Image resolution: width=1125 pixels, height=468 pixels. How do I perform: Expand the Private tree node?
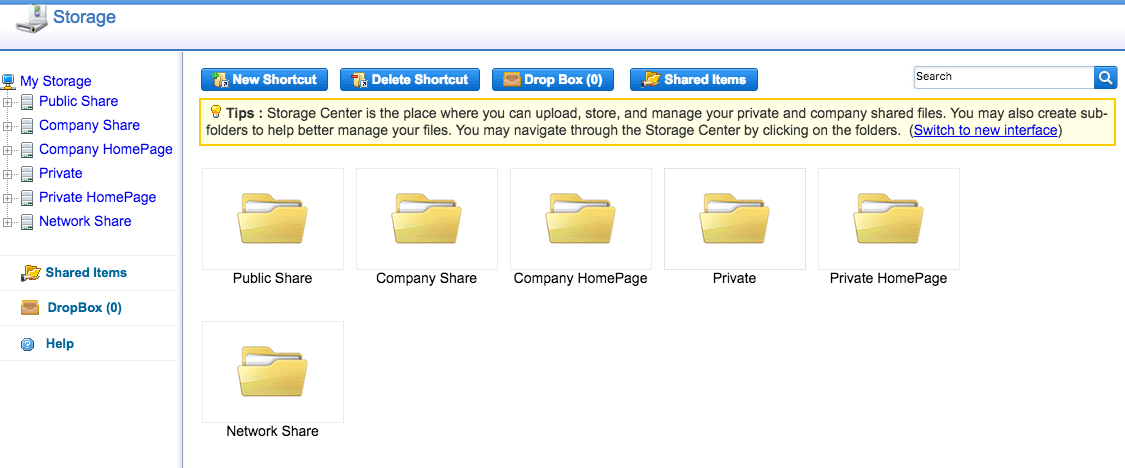coord(8,174)
